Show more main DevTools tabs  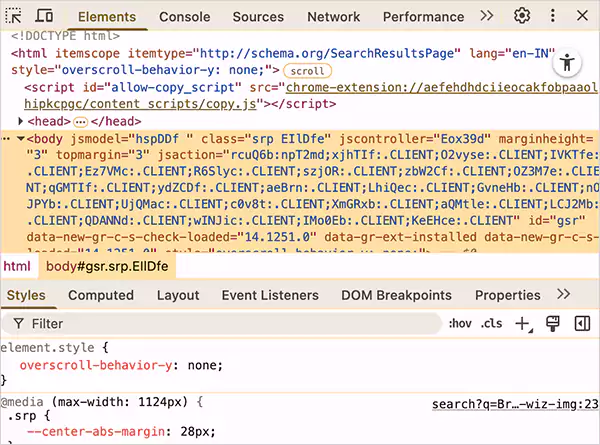coord(487,16)
